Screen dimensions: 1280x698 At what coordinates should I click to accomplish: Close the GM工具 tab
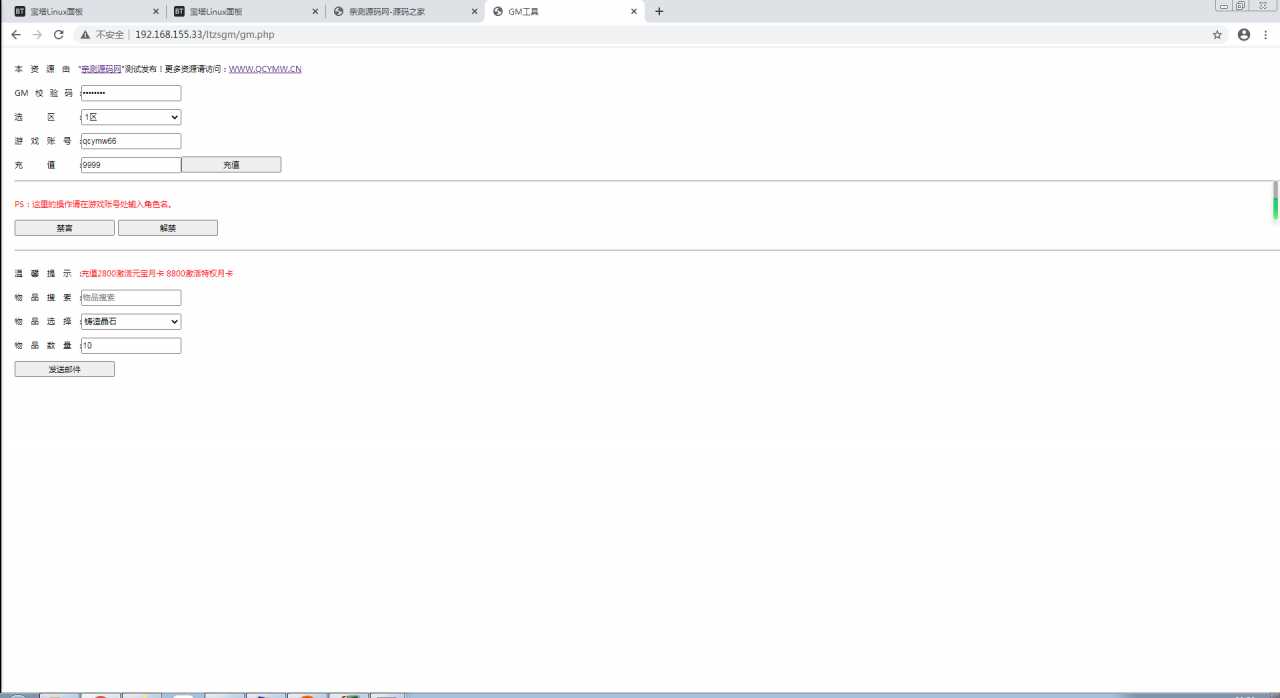pos(633,12)
